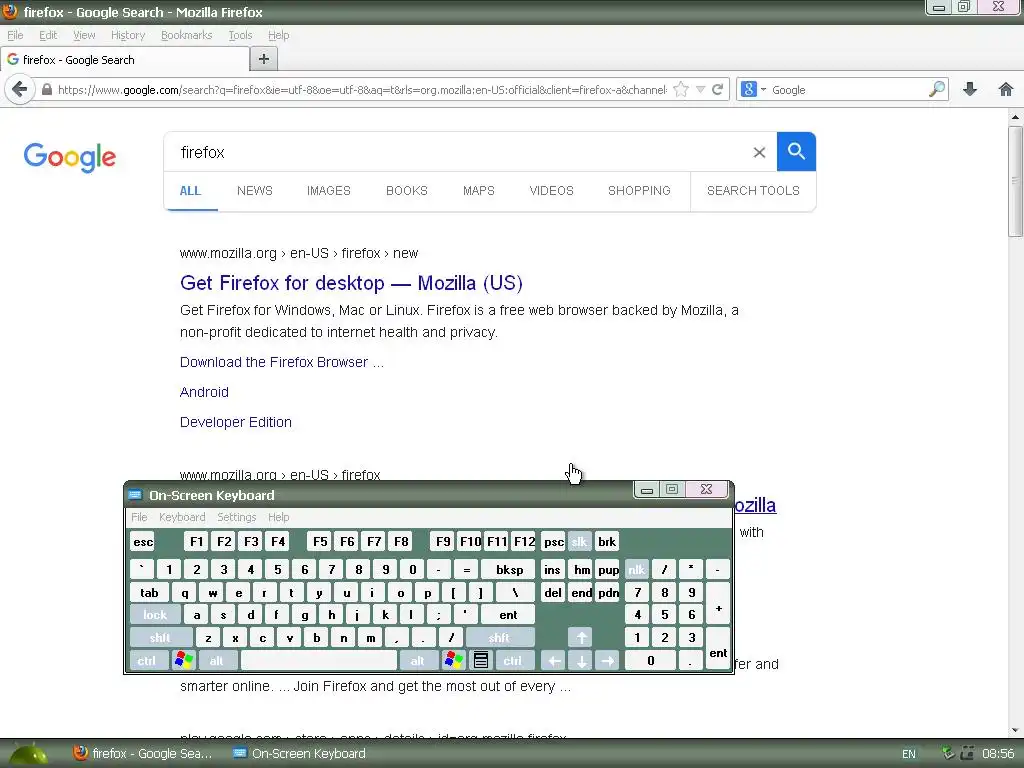Toggle the left ctrl key
This screenshot has height=768, width=1024.
click(147, 660)
